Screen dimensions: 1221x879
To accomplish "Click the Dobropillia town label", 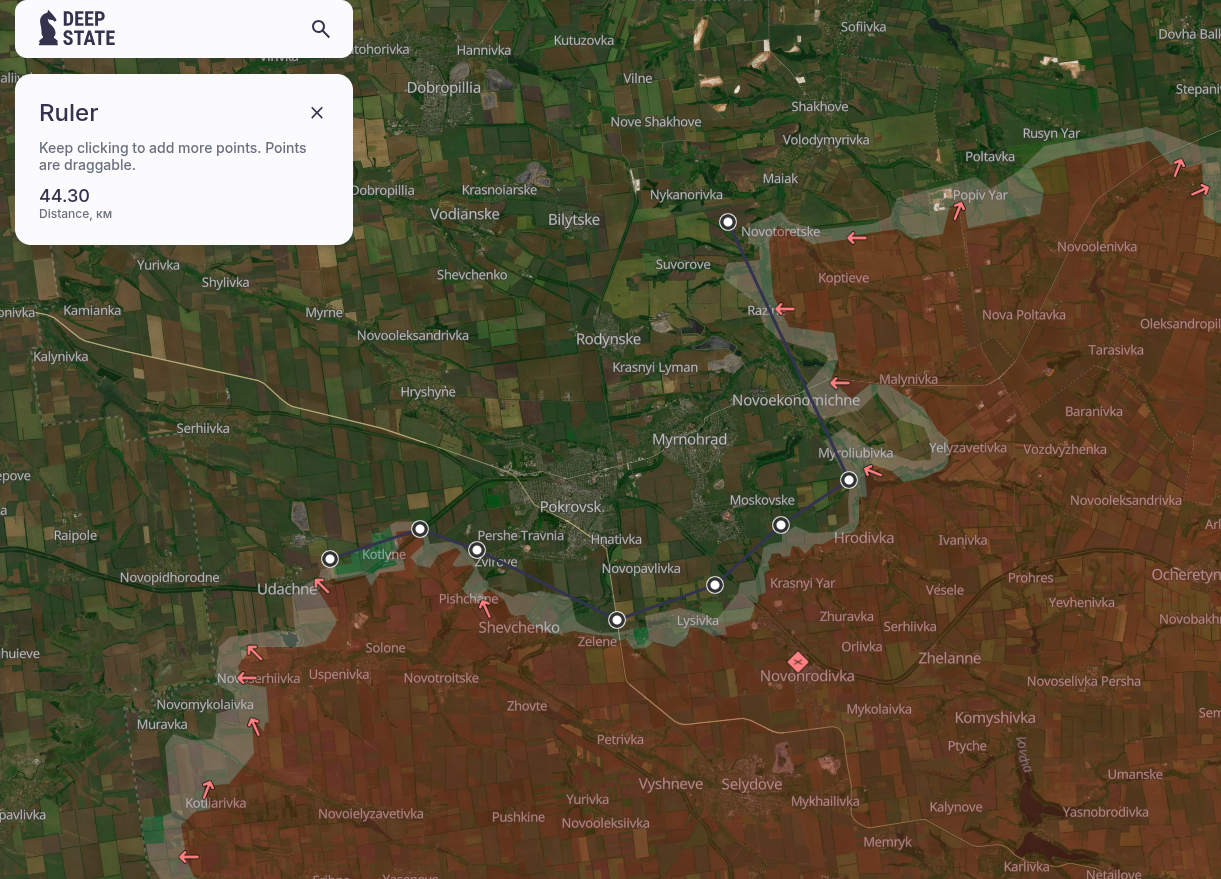I will coord(444,88).
